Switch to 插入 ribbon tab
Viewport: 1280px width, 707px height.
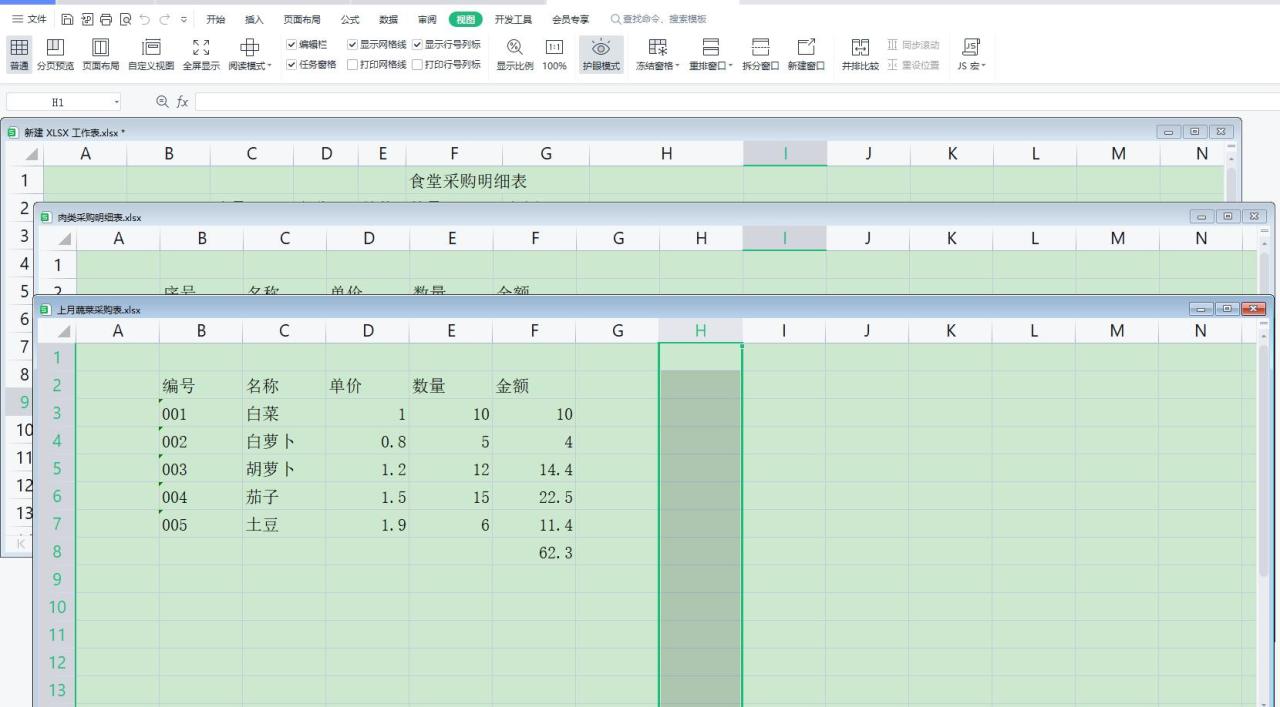pos(254,19)
